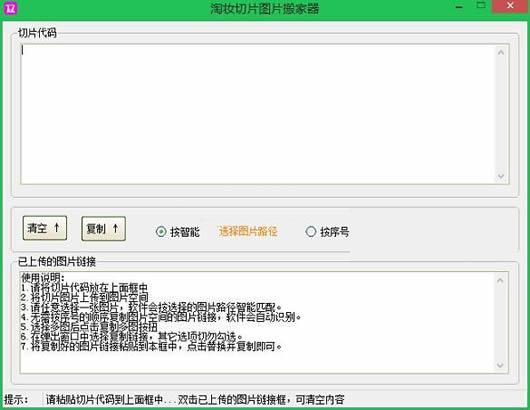The width and height of the screenshot is (530, 410).
Task: Select the 按序号 radio option
Action: (x=327, y=232)
